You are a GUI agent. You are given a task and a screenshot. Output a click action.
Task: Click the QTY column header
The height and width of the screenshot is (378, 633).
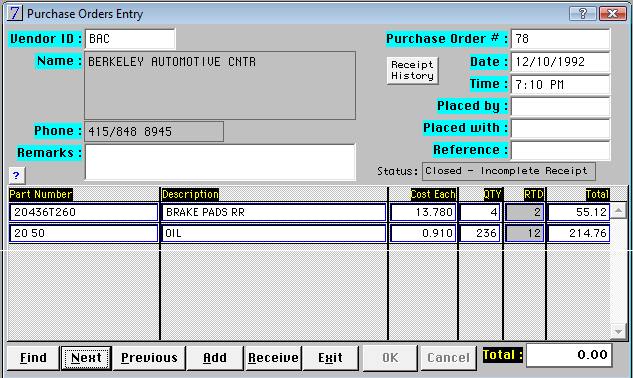point(493,194)
